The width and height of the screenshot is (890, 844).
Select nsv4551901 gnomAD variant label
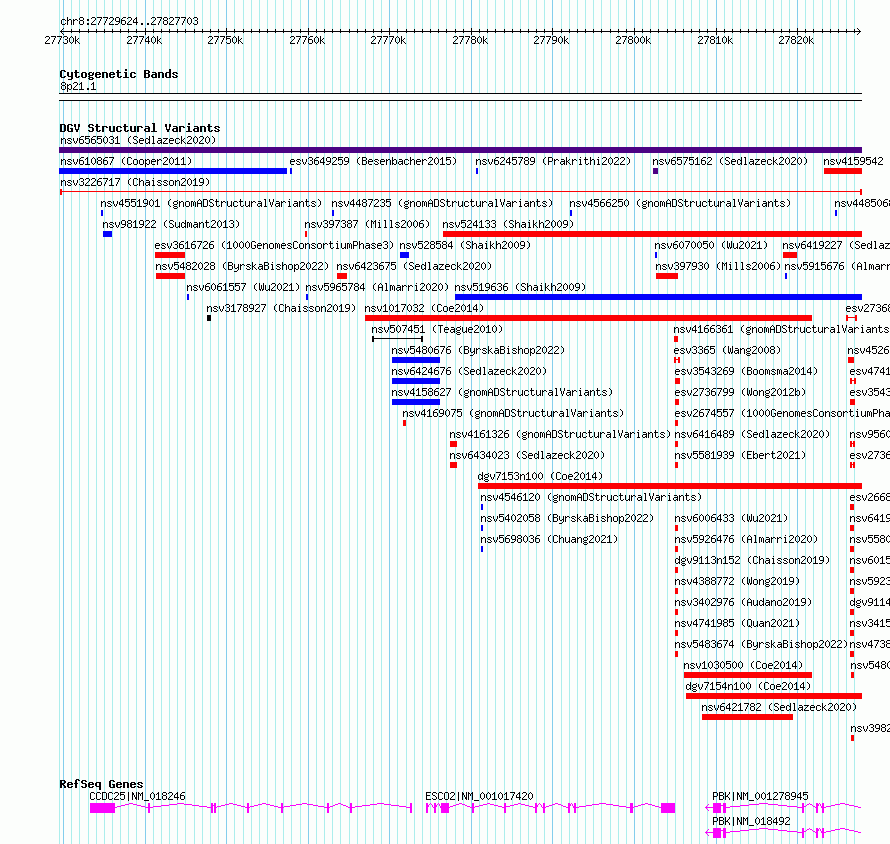tap(211, 203)
